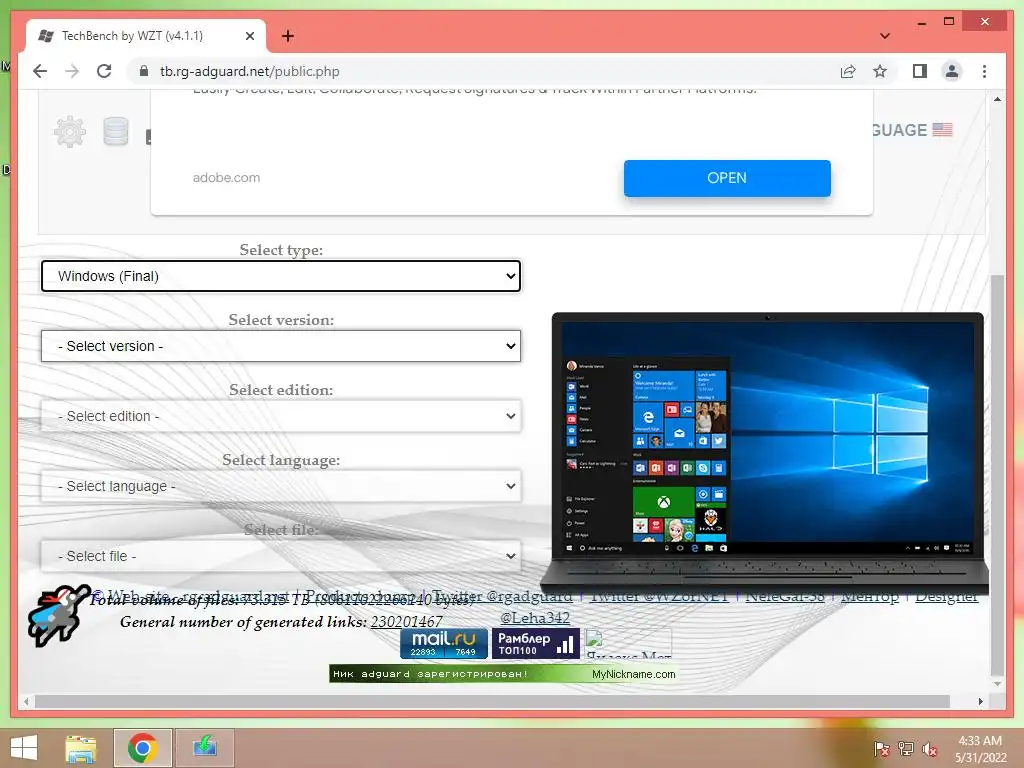1024x768 pixels.
Task: Click the database stack icon
Action: tap(116, 131)
